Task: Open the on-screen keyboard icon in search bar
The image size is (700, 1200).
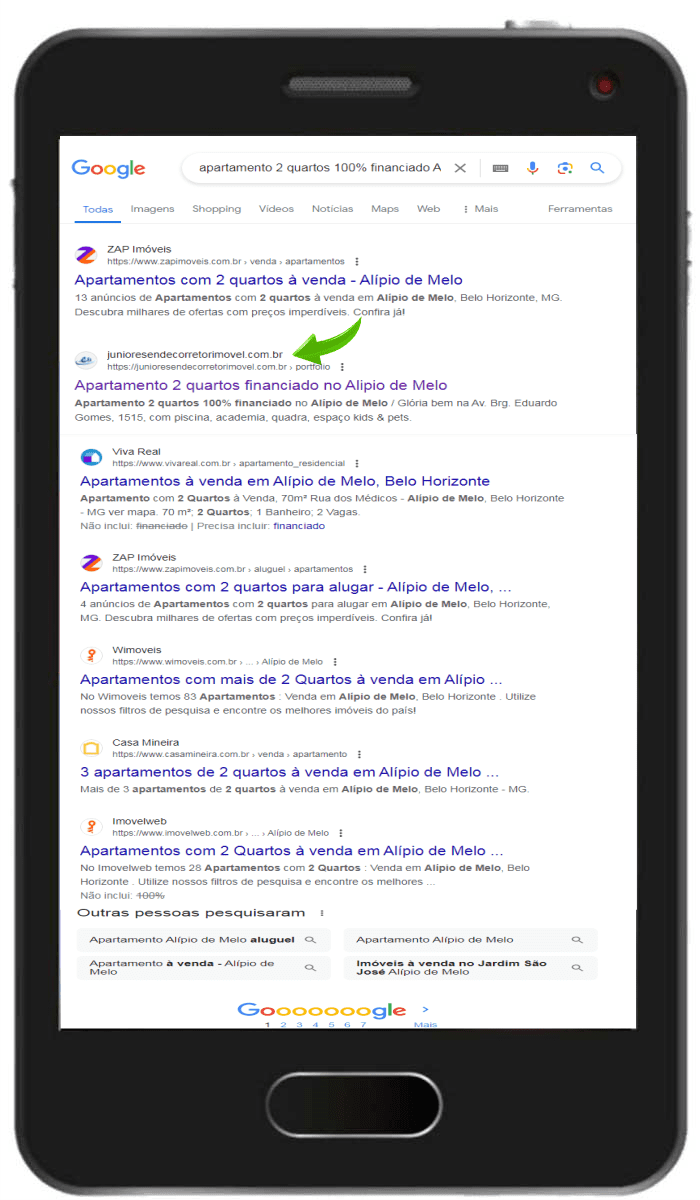Action: [x=501, y=168]
